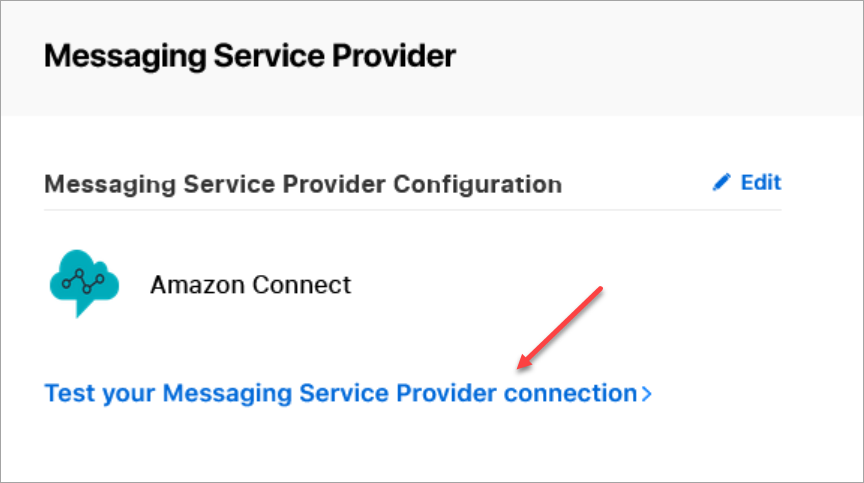Click the Messaging Service Provider page title

[249, 56]
